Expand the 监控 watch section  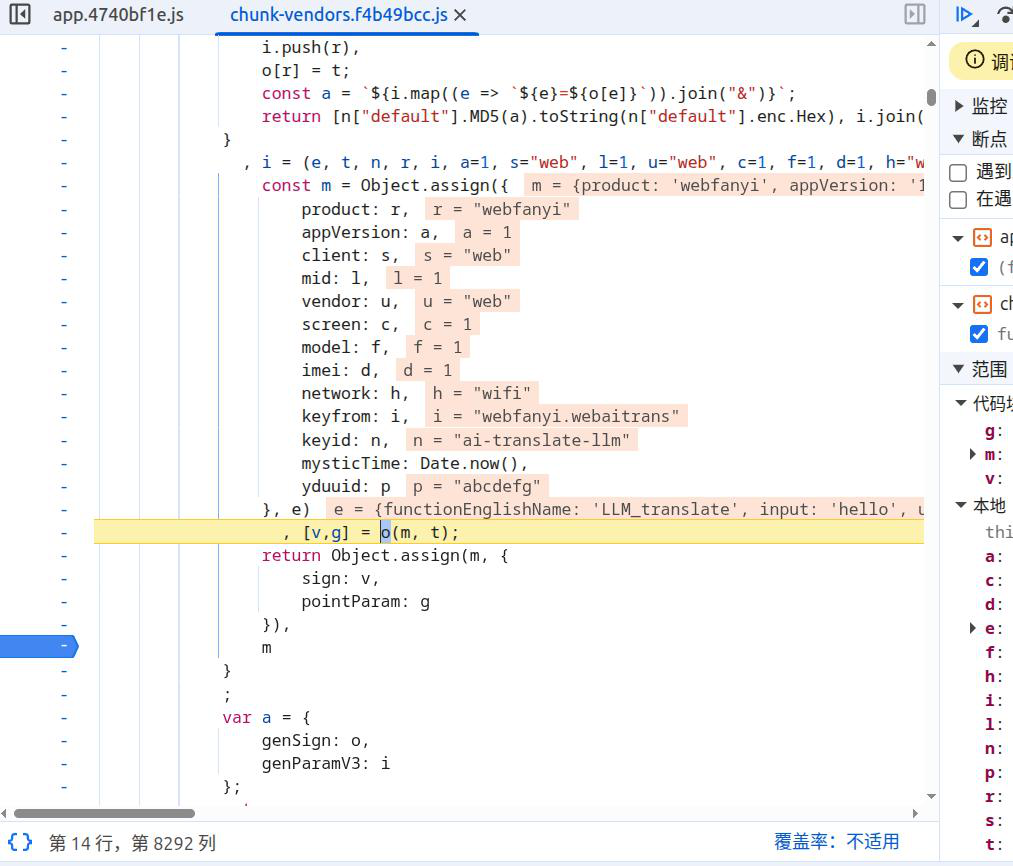[x=959, y=105]
